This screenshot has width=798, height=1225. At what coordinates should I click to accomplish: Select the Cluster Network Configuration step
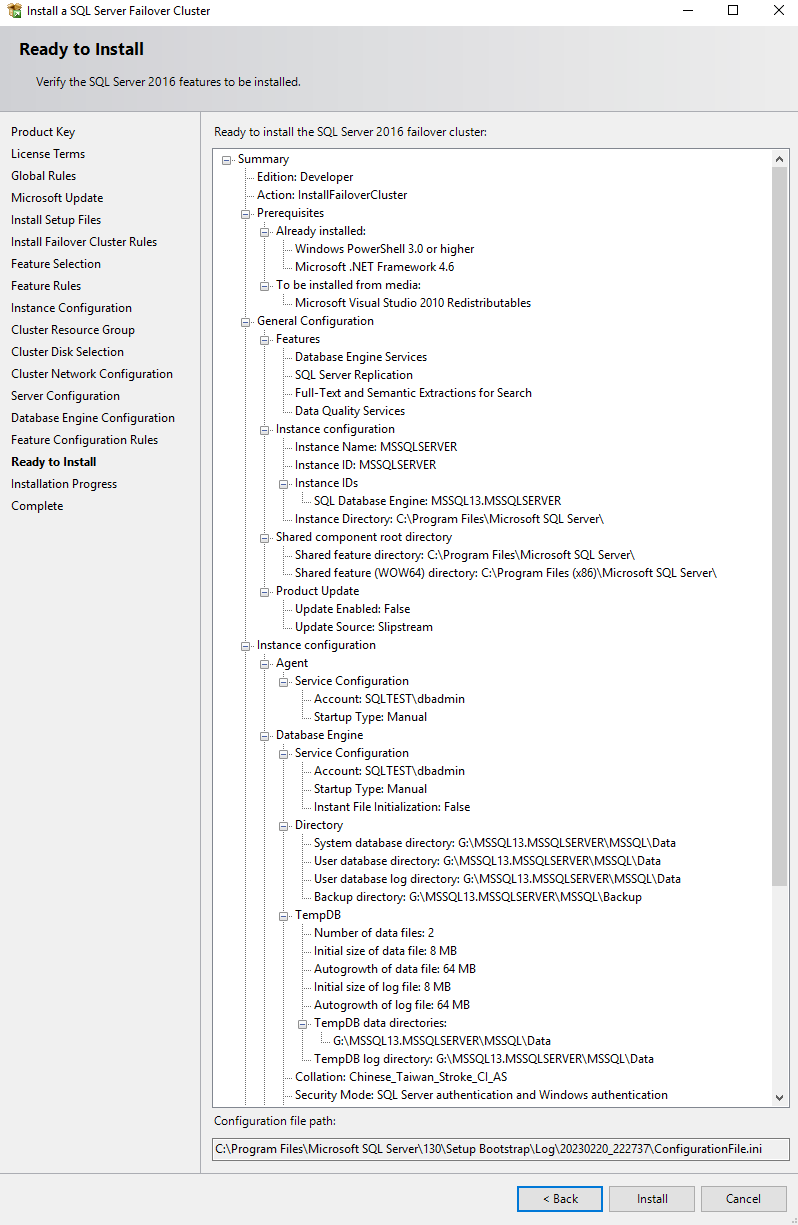coord(92,374)
